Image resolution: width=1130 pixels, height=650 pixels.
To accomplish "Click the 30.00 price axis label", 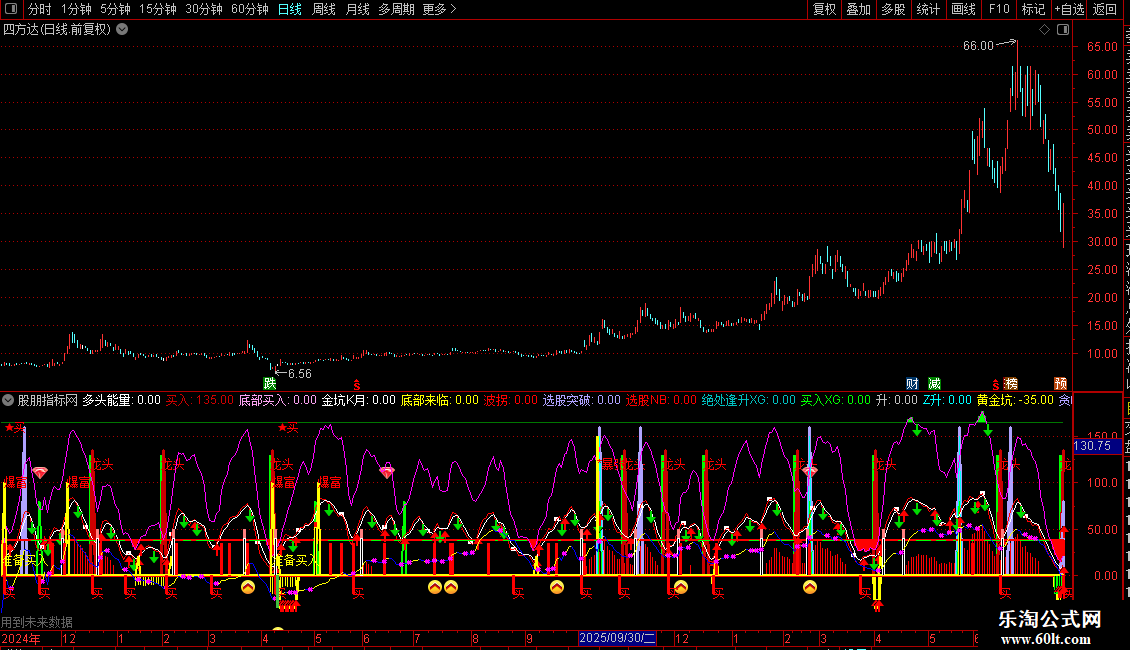I will click(1102, 242).
